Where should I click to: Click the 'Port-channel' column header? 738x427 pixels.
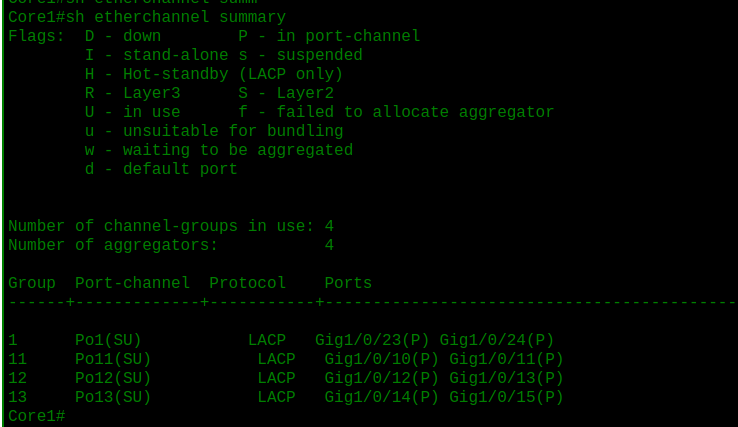132,283
